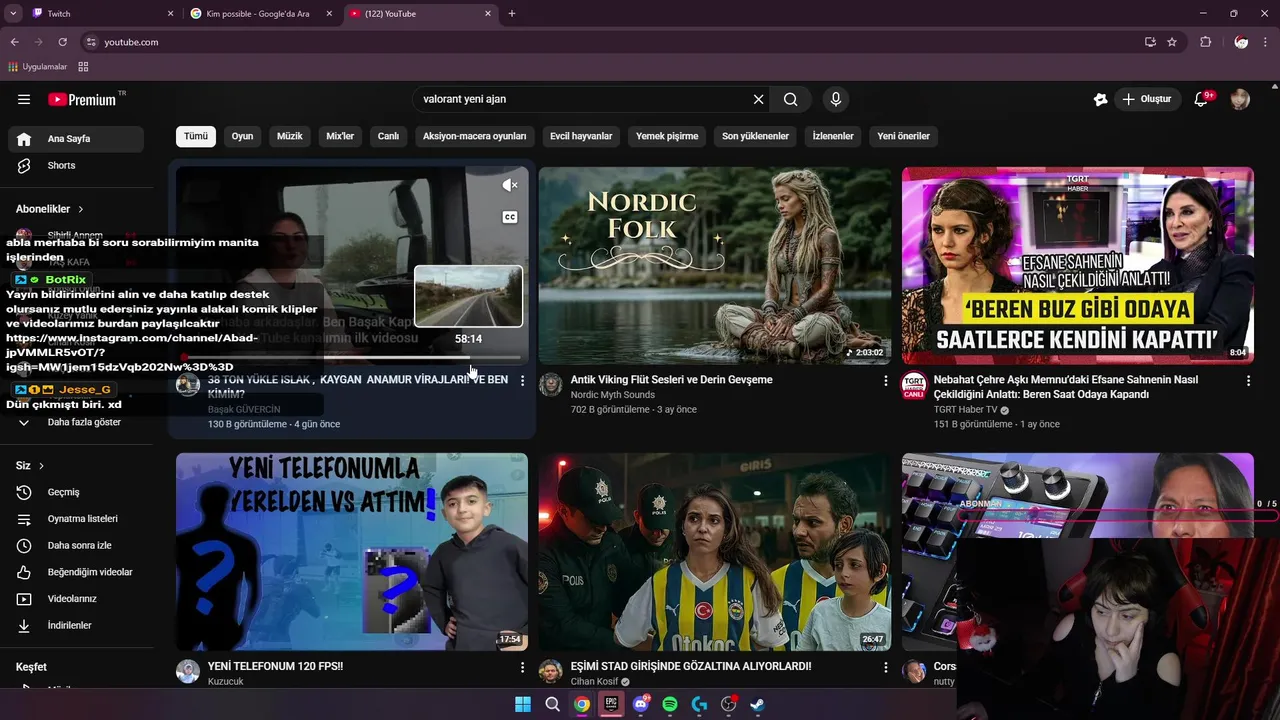Select the Oyun filter chip
The image size is (1280, 720).
tap(243, 136)
